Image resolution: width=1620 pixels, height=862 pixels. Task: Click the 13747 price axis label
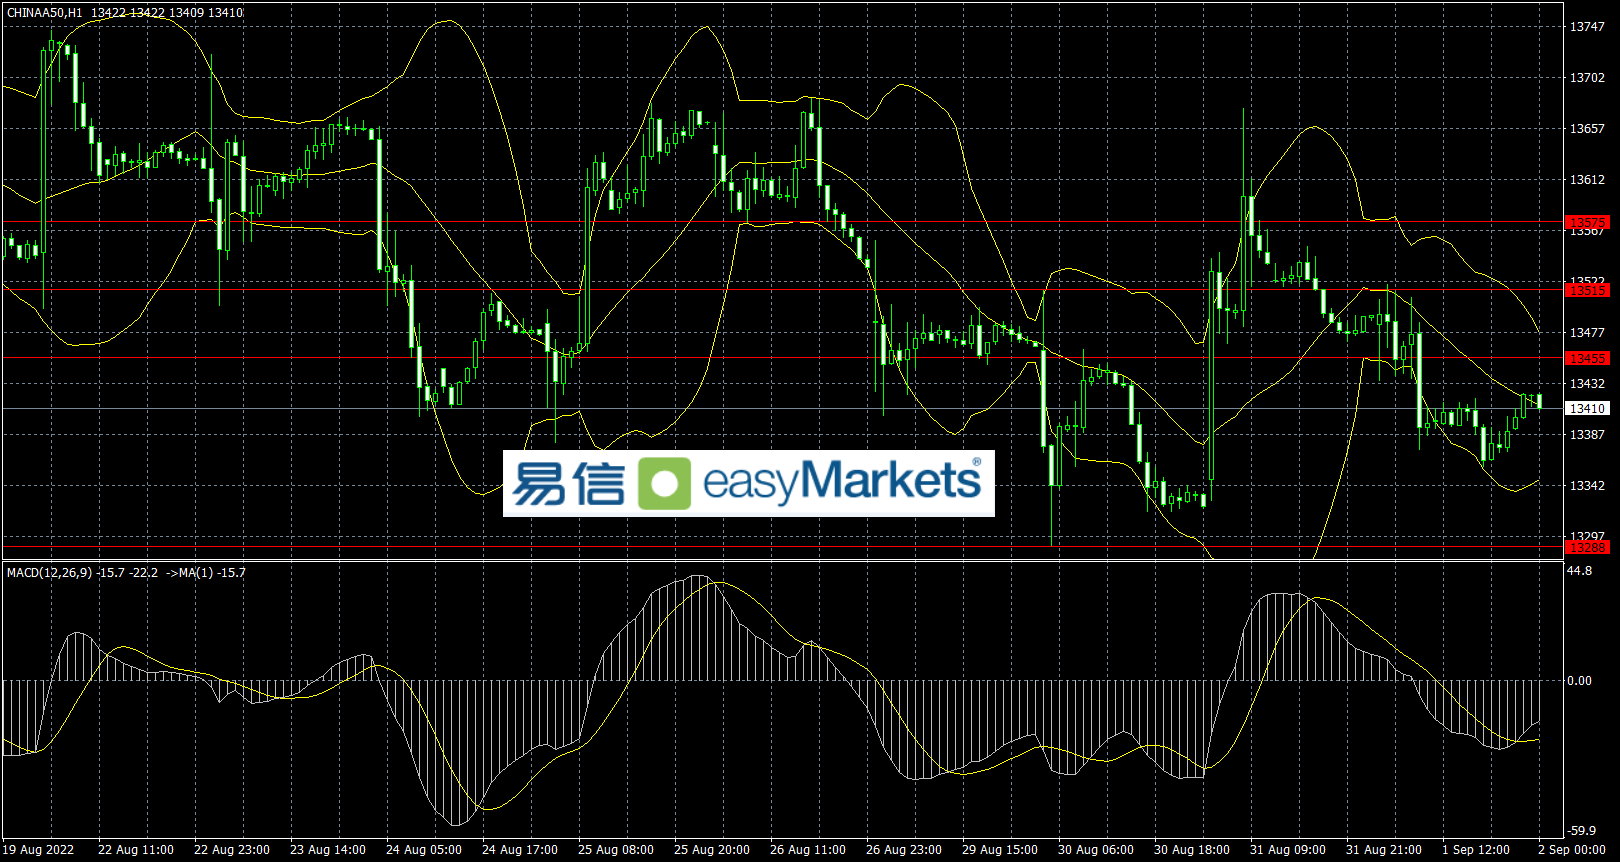click(1587, 27)
